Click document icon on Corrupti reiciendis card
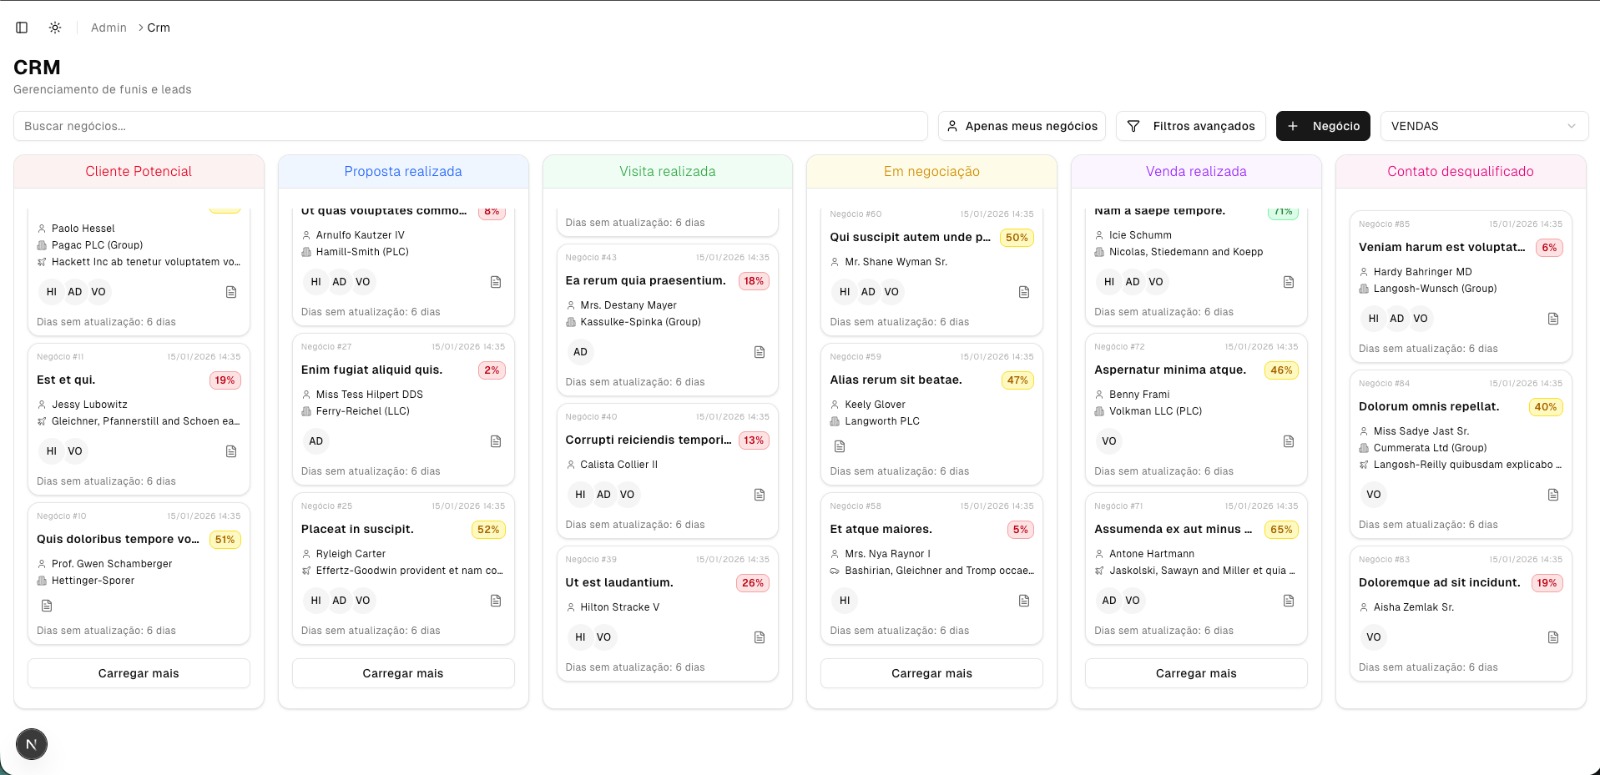 coord(760,494)
